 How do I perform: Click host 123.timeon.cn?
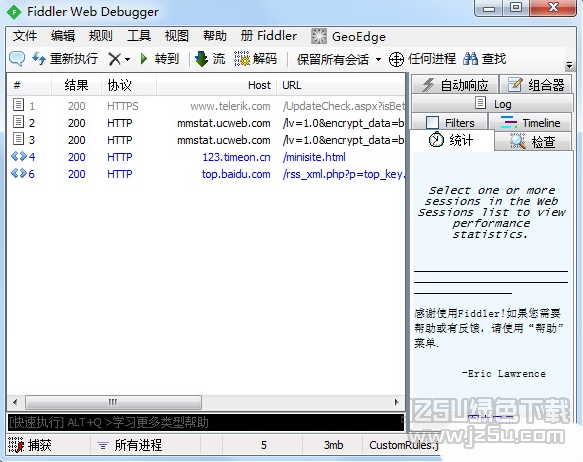coord(236,157)
